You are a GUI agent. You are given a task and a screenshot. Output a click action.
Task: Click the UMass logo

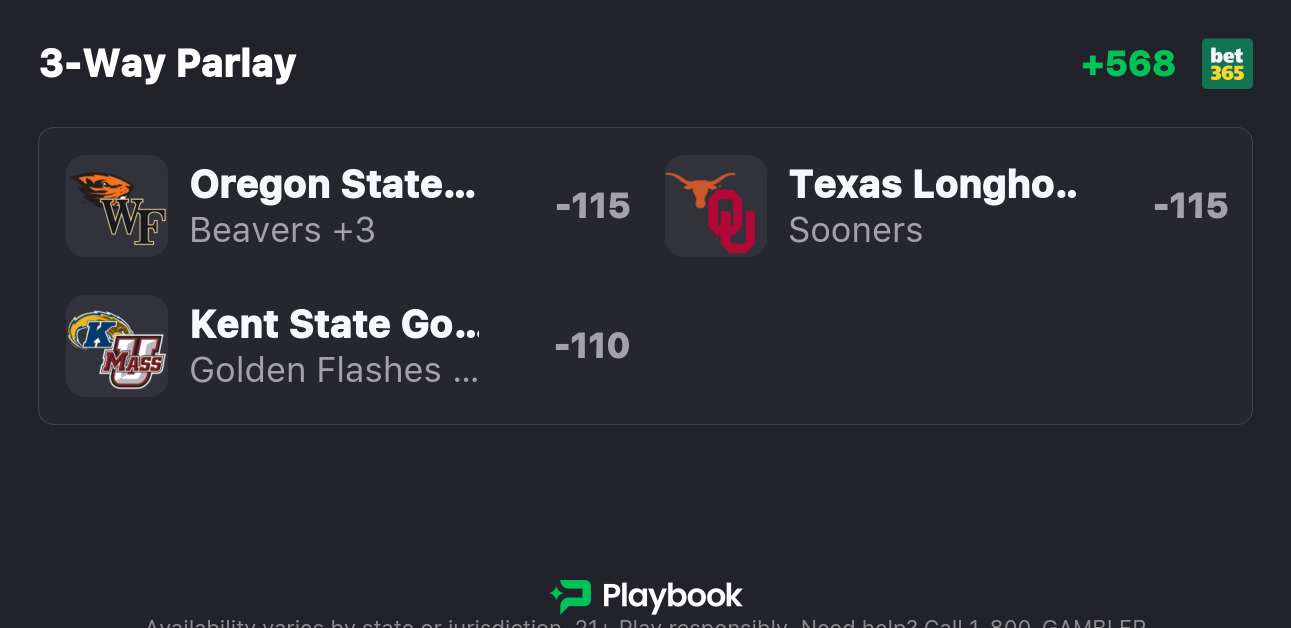133,362
